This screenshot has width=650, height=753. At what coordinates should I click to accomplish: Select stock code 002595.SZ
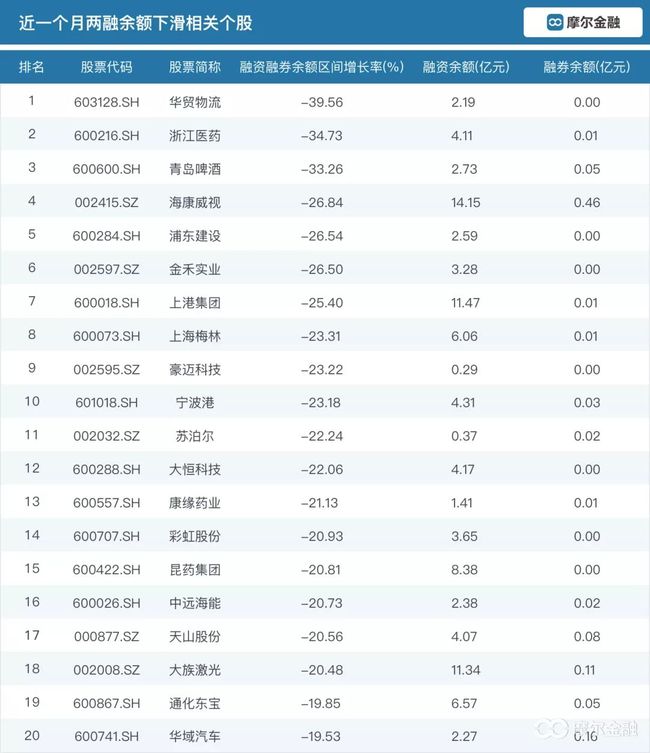click(107, 369)
